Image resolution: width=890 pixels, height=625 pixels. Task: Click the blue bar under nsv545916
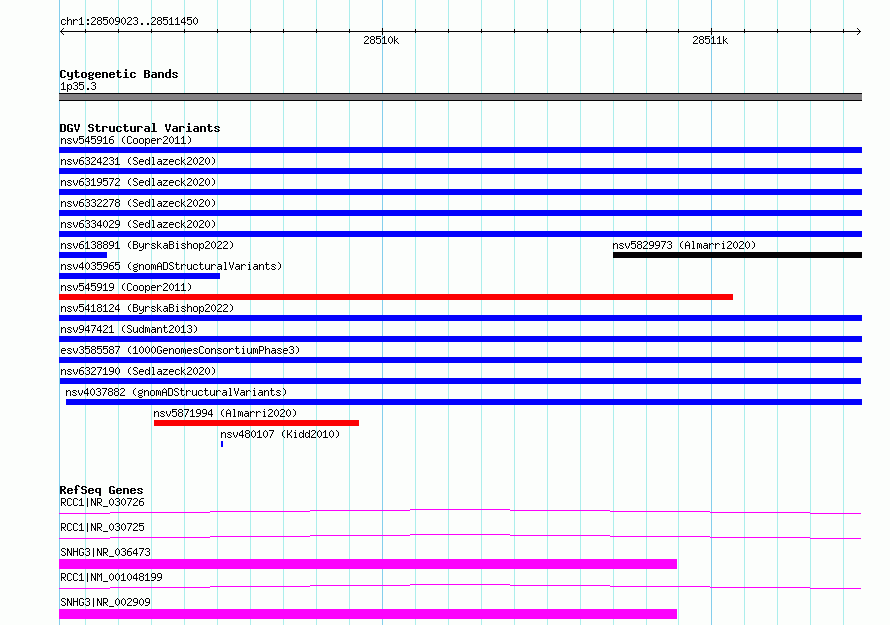click(460, 150)
